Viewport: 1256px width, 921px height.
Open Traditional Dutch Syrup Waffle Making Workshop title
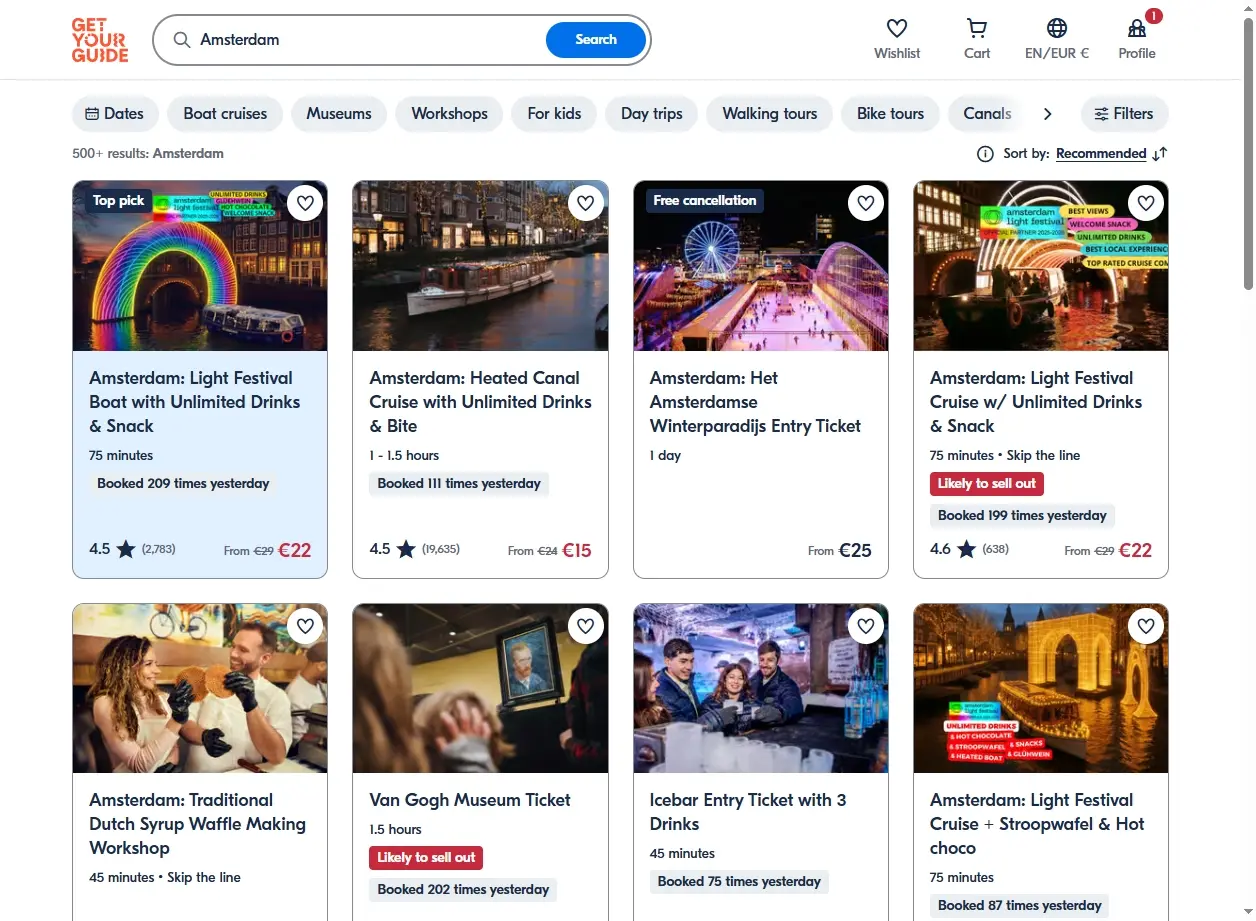(x=197, y=824)
